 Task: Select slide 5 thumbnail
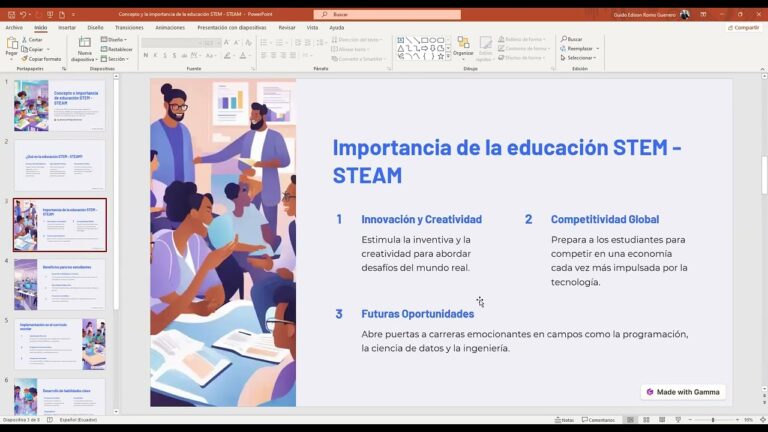[x=60, y=344]
